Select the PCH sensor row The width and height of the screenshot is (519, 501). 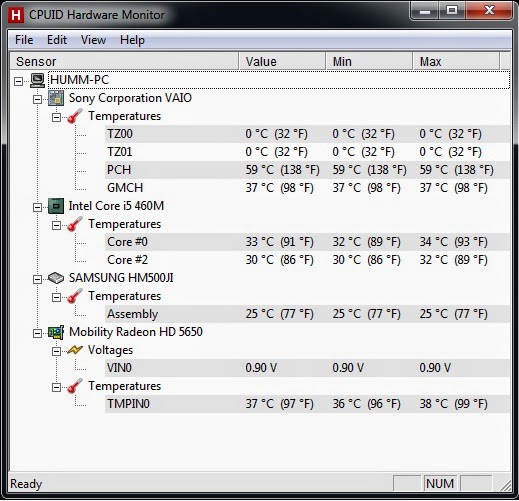307,170
